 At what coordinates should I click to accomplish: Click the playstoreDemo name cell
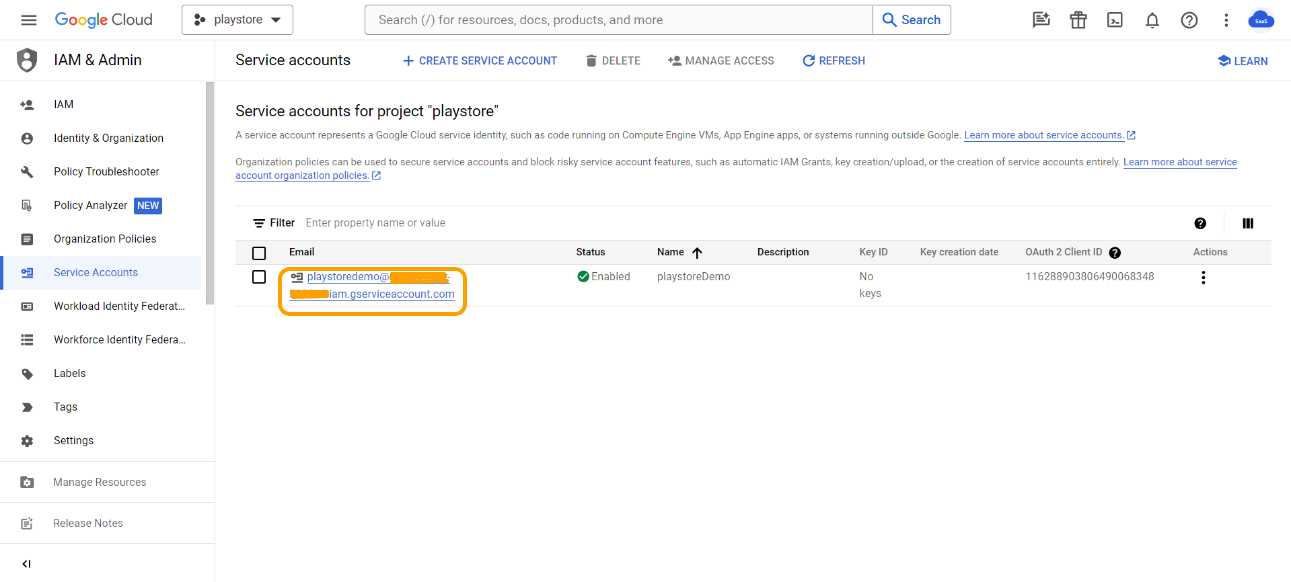(x=693, y=276)
